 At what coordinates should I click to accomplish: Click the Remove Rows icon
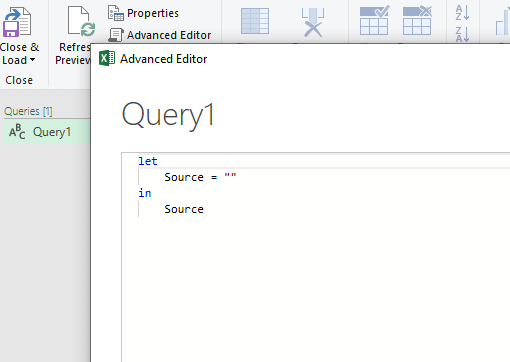(417, 20)
